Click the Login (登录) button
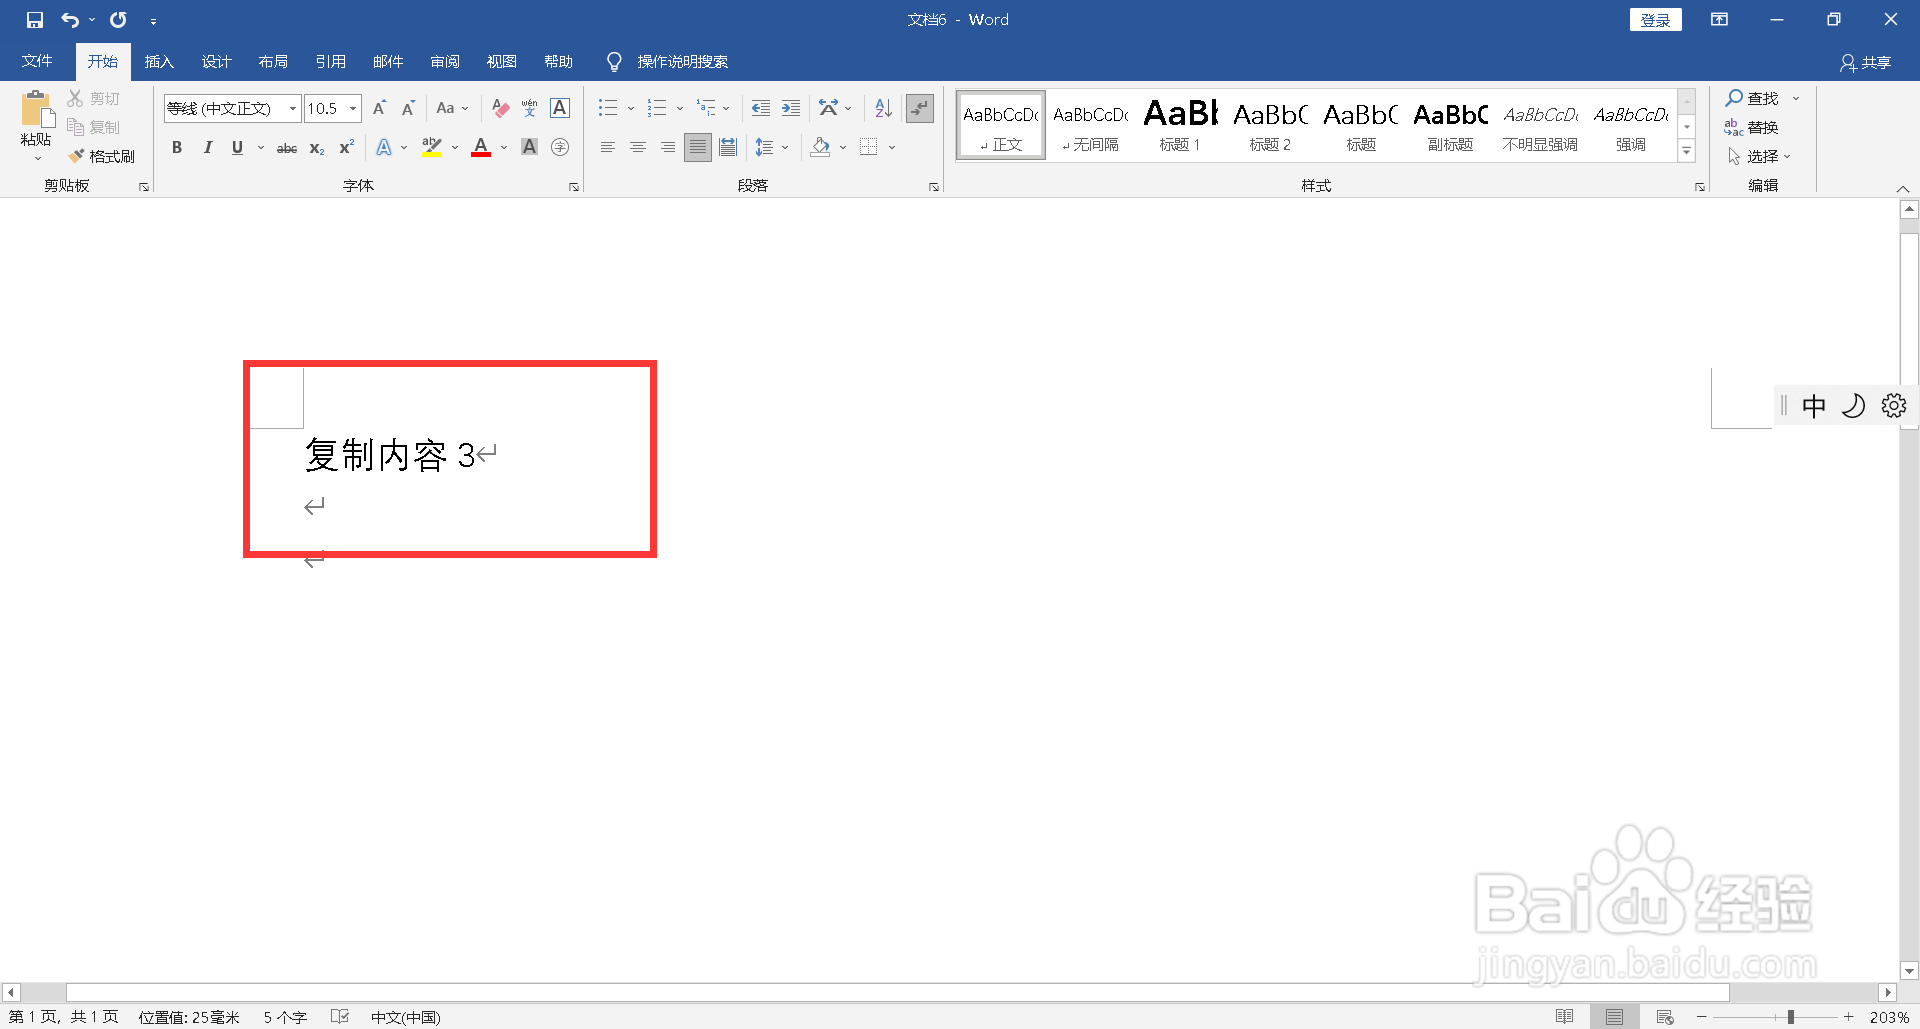The height and width of the screenshot is (1029, 1920). click(x=1655, y=20)
